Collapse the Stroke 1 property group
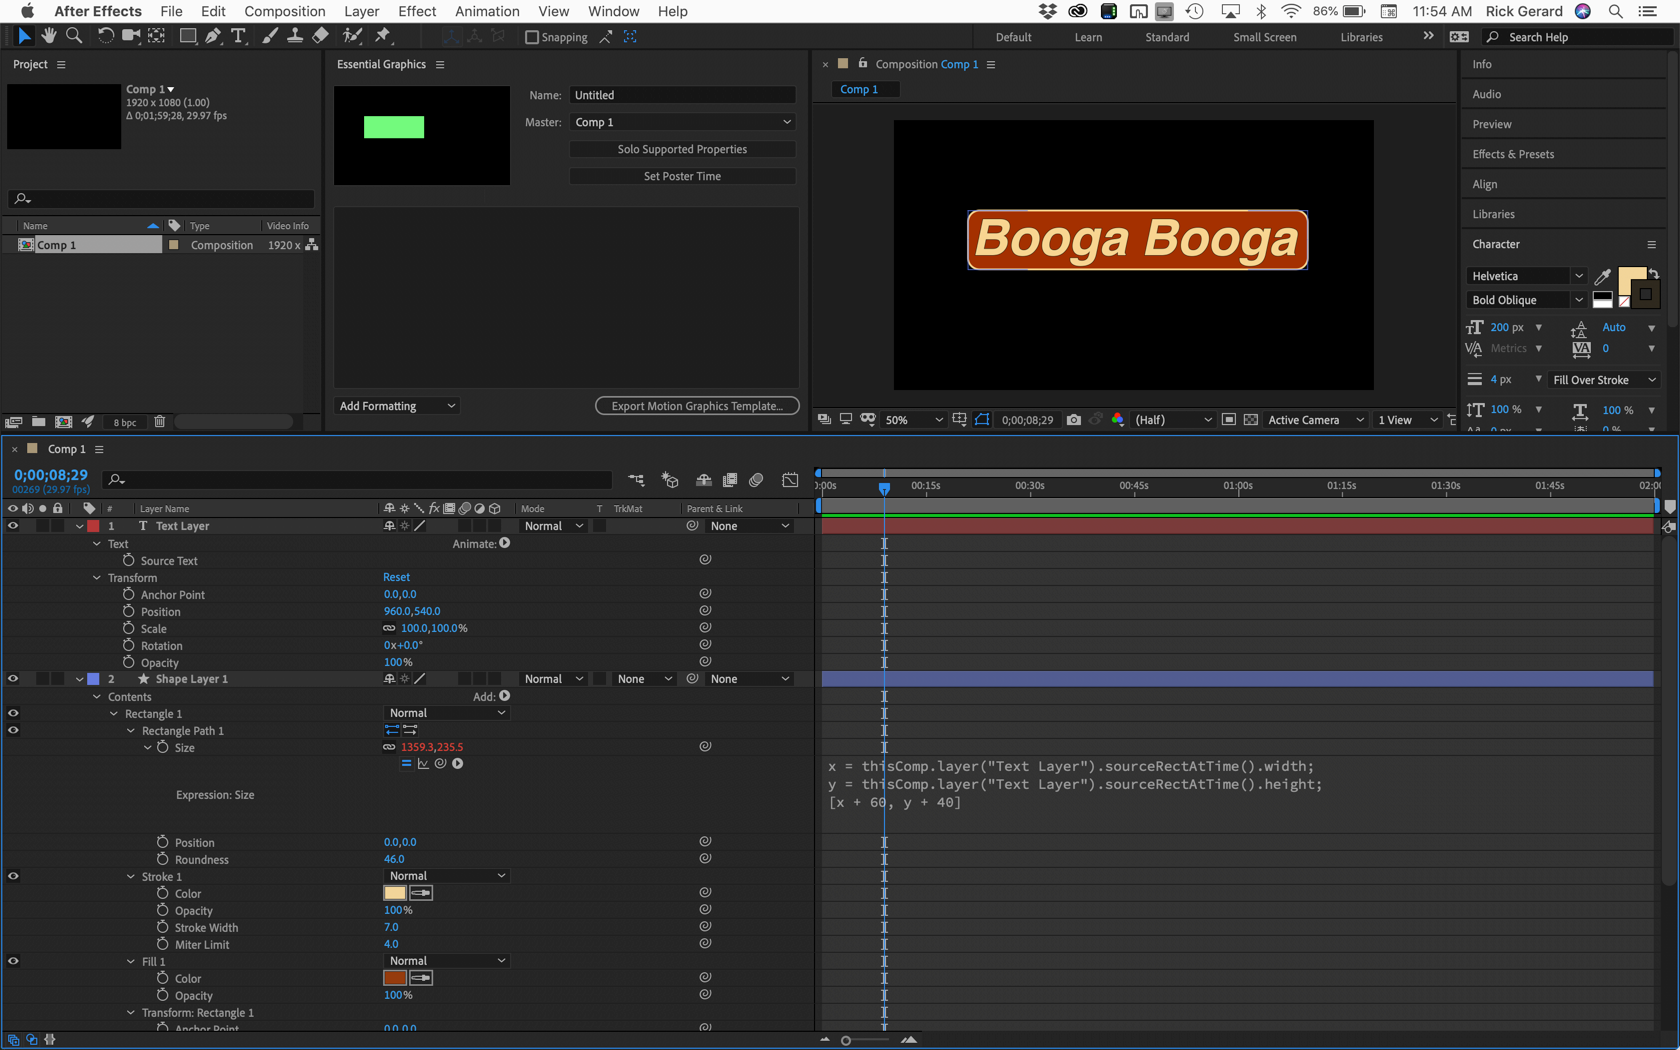The height and width of the screenshot is (1050, 1680). pos(131,877)
